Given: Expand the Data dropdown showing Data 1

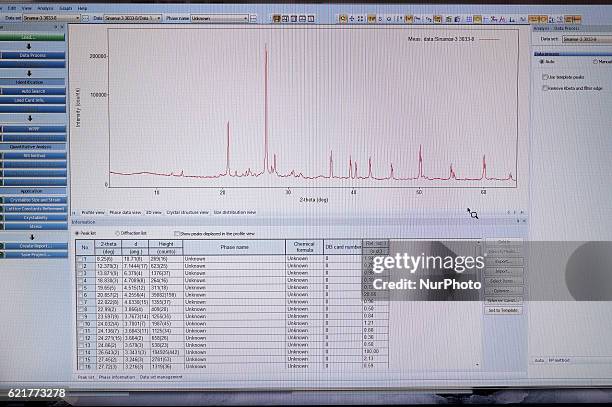Looking at the screenshot, I should (158, 18).
